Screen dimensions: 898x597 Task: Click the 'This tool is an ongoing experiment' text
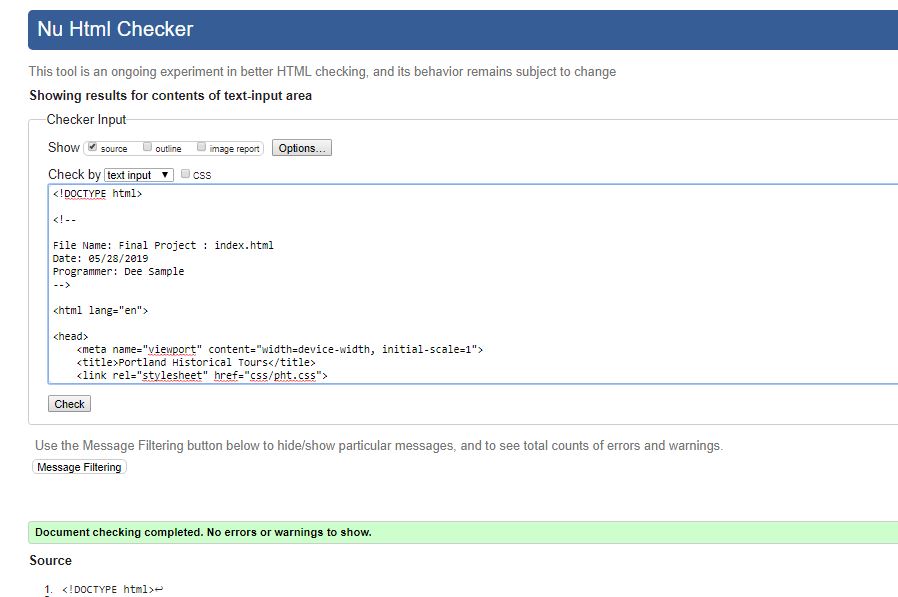point(322,72)
